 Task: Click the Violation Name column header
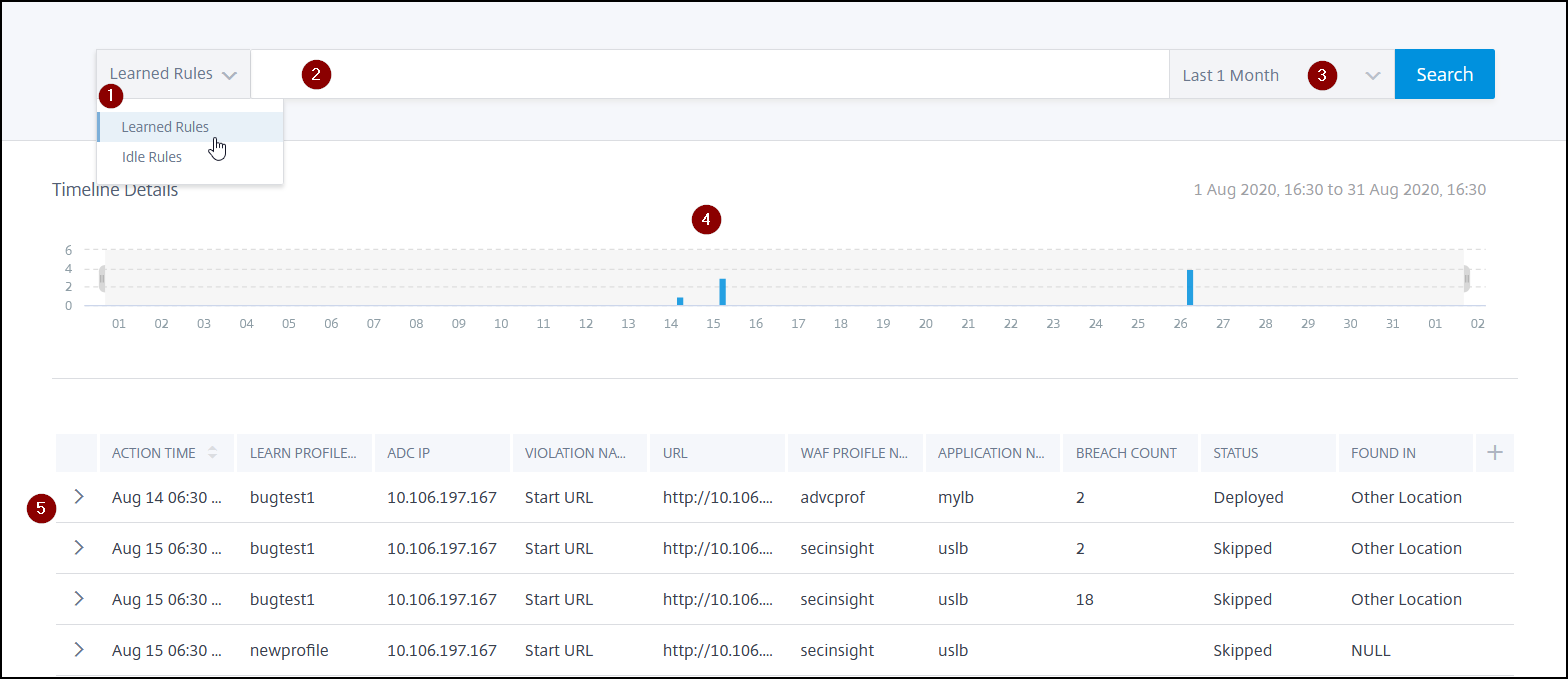(580, 453)
